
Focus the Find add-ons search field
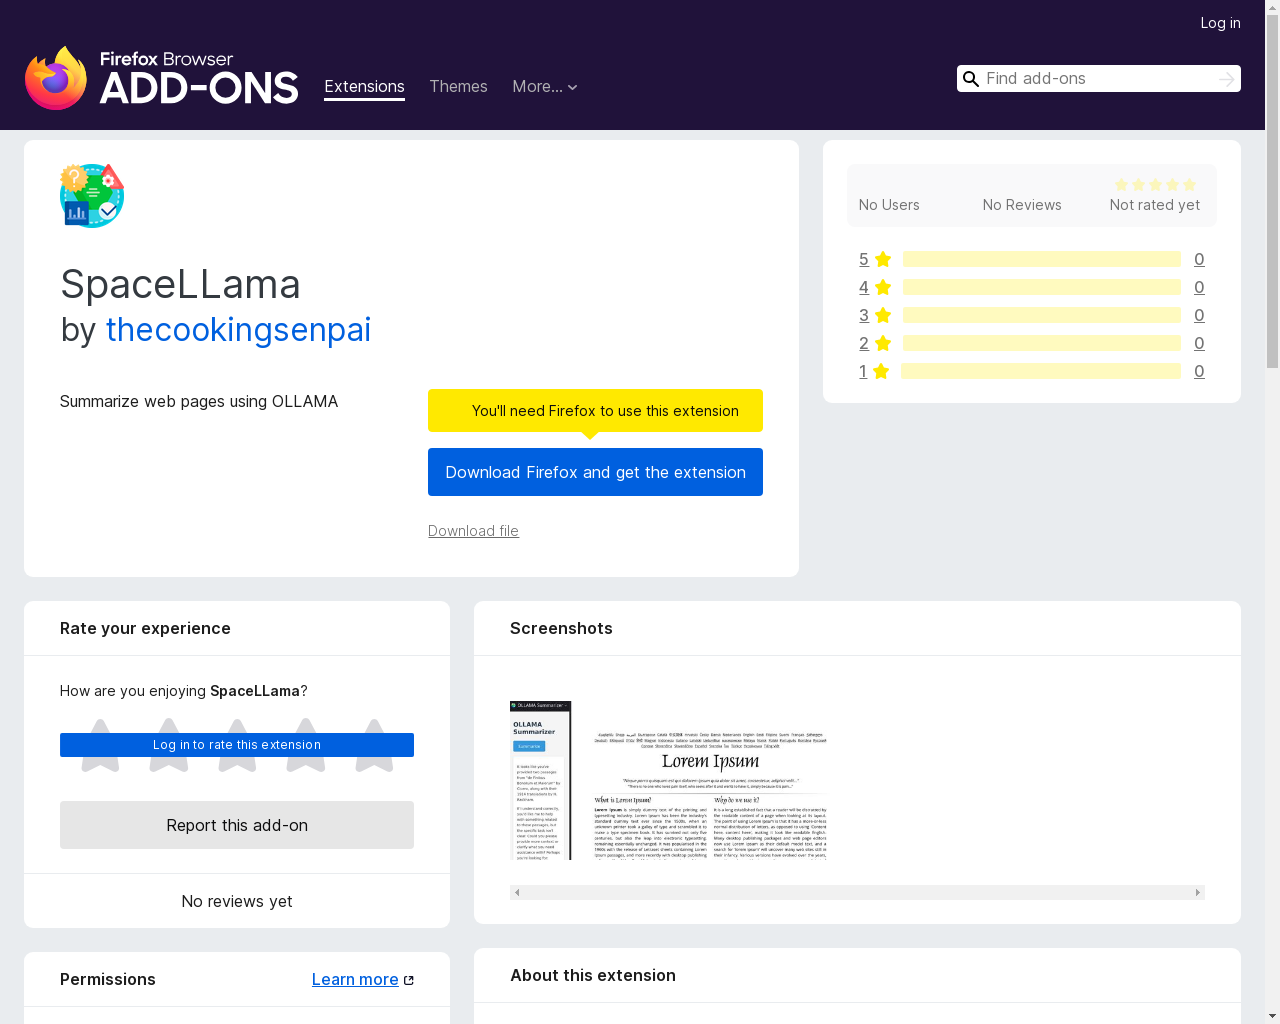(x=1098, y=79)
